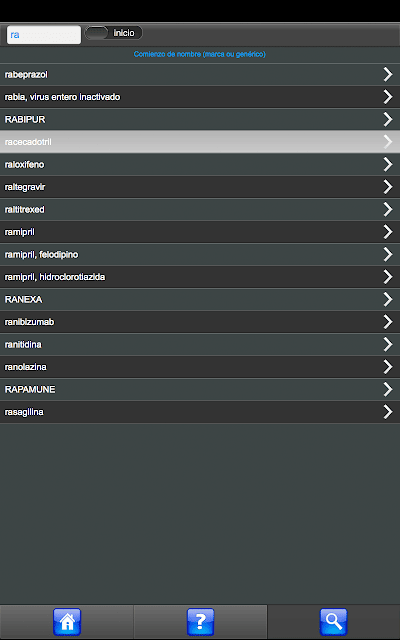Open the ranitidina list item

(x=200, y=344)
